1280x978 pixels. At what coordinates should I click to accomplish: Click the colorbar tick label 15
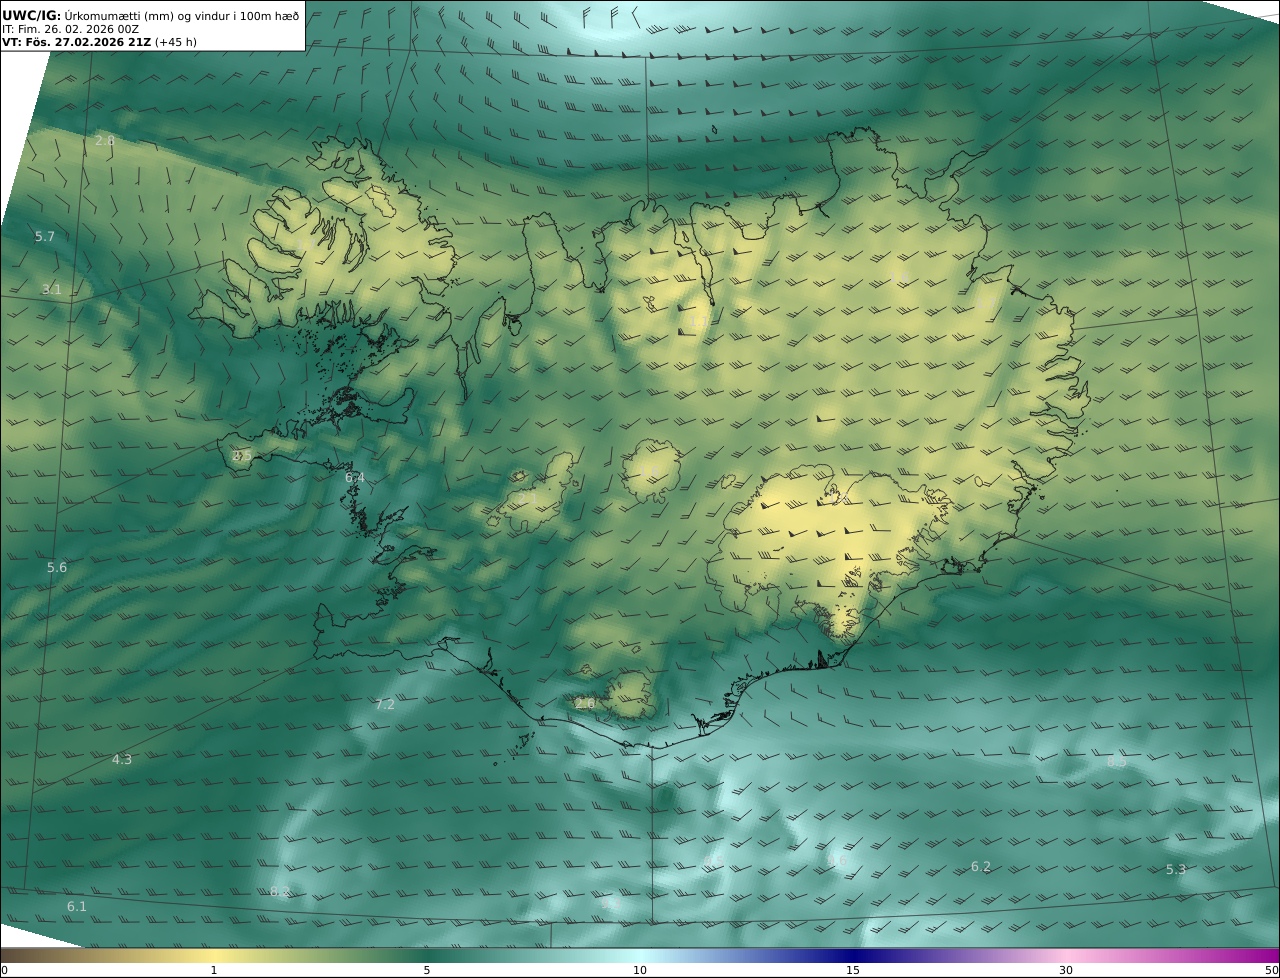pos(853,970)
